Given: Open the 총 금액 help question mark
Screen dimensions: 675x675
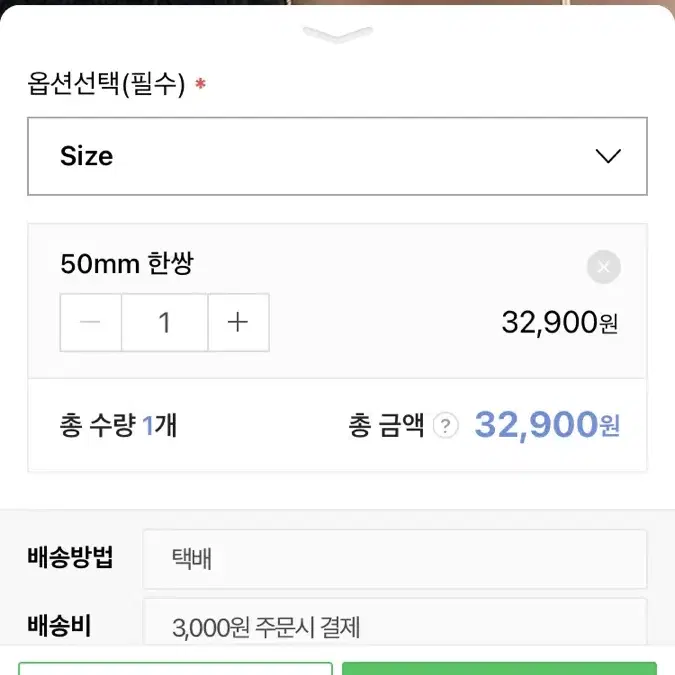Looking at the screenshot, I should [446, 425].
